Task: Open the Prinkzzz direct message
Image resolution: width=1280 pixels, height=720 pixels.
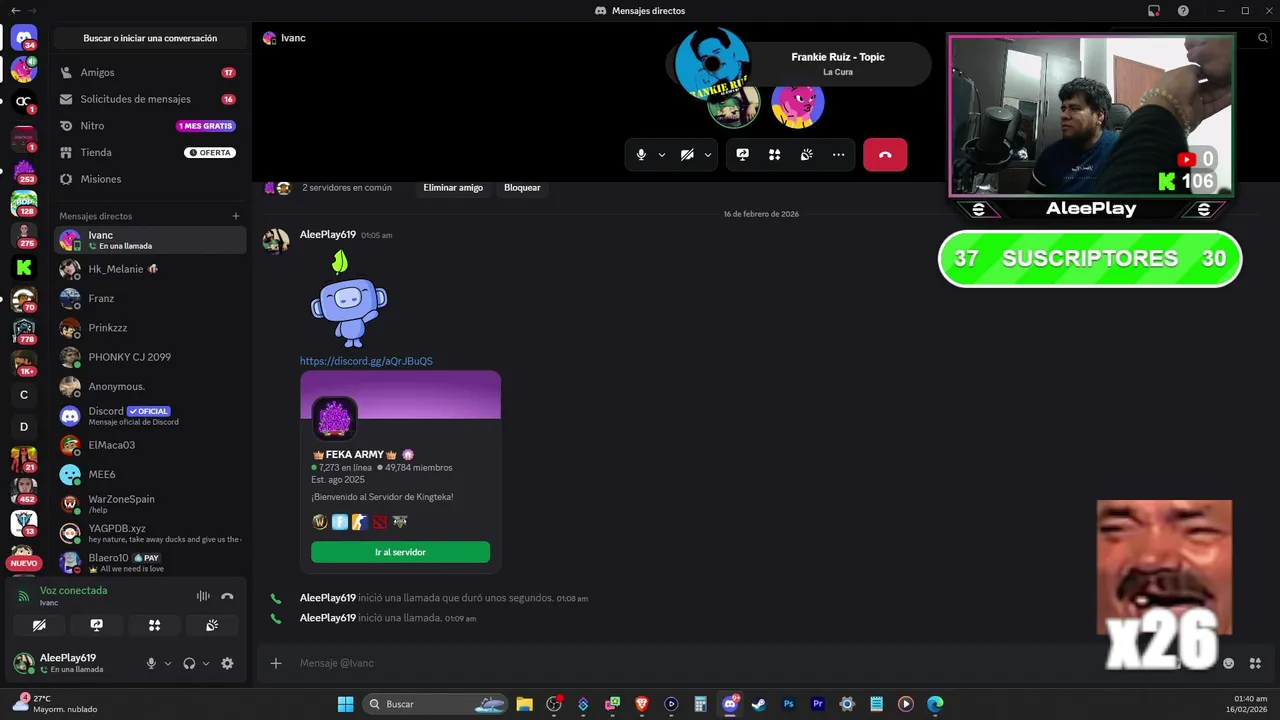Action: pos(150,328)
